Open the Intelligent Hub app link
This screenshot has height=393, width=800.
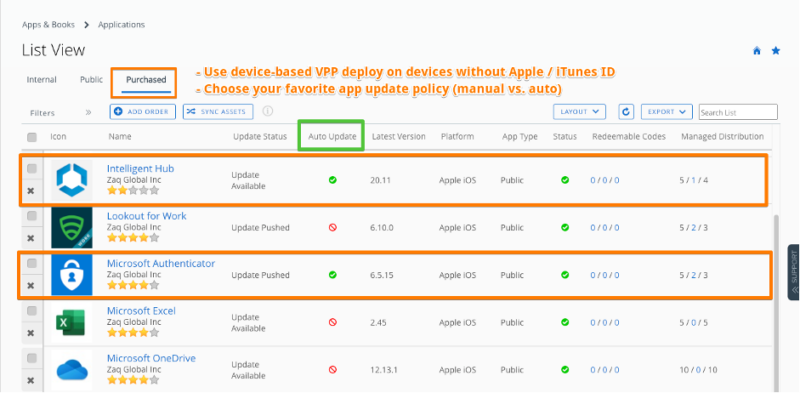[141, 168]
